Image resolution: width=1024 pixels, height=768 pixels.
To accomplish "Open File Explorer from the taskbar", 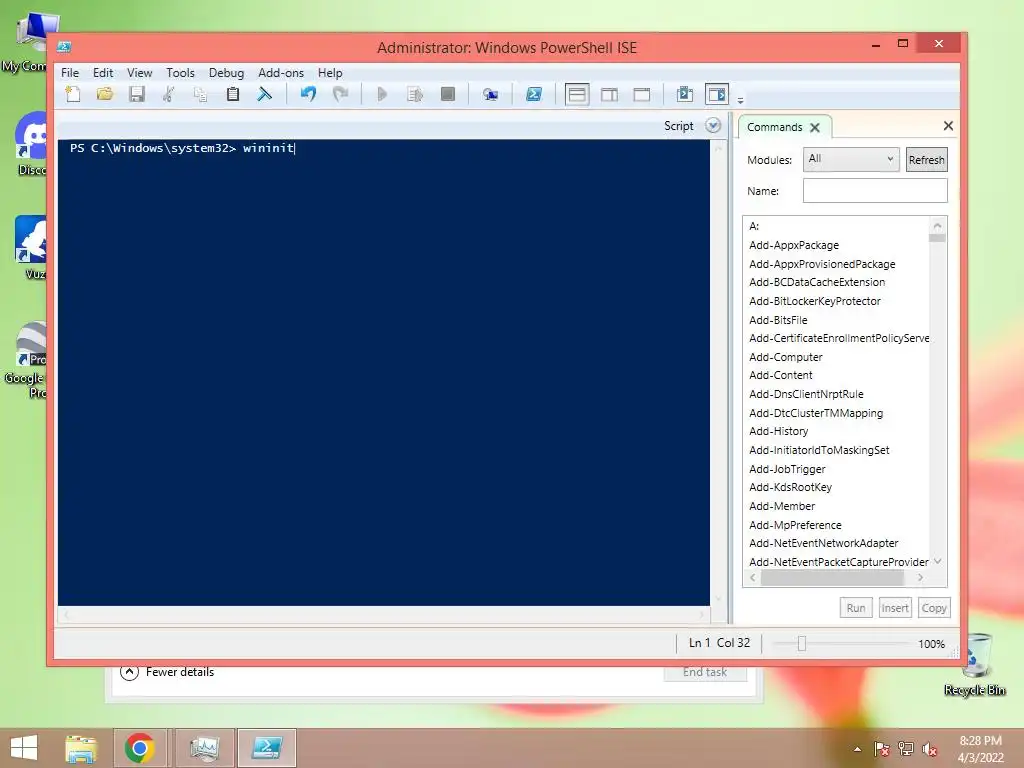I will click(x=81, y=748).
